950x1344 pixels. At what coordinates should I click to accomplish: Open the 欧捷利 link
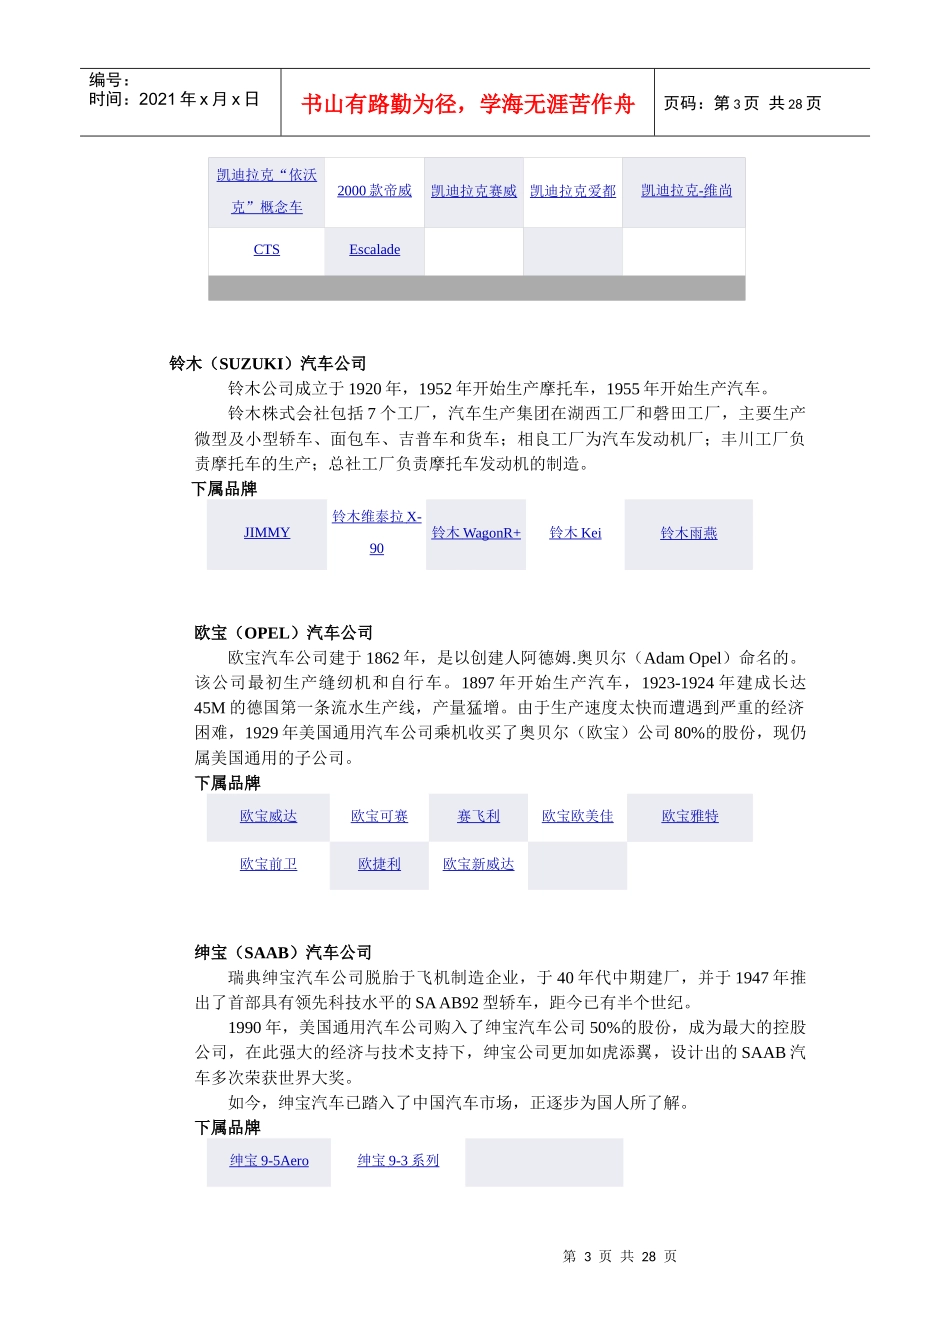tap(379, 864)
